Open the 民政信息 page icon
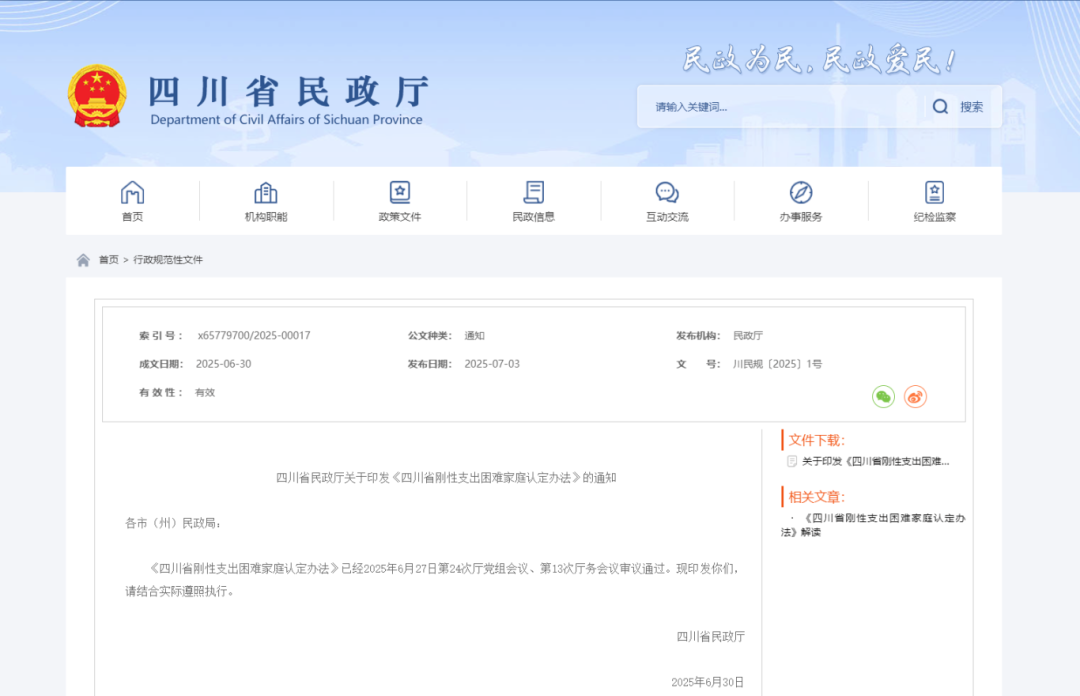 pyautogui.click(x=534, y=192)
